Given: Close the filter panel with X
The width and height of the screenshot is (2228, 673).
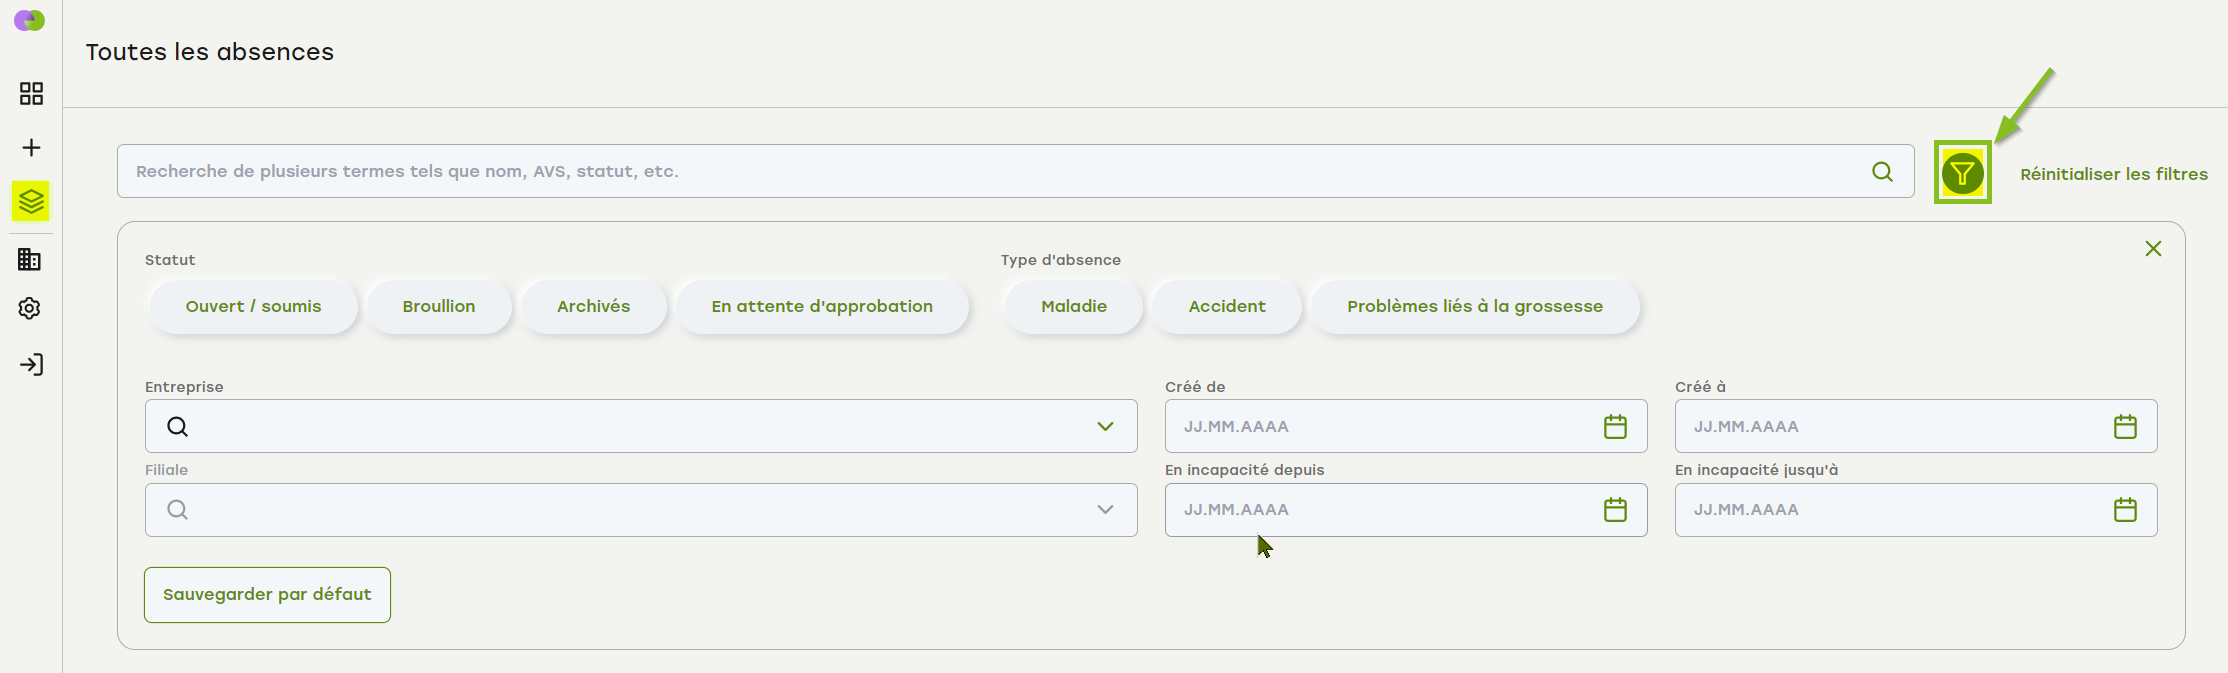Looking at the screenshot, I should point(2153,249).
